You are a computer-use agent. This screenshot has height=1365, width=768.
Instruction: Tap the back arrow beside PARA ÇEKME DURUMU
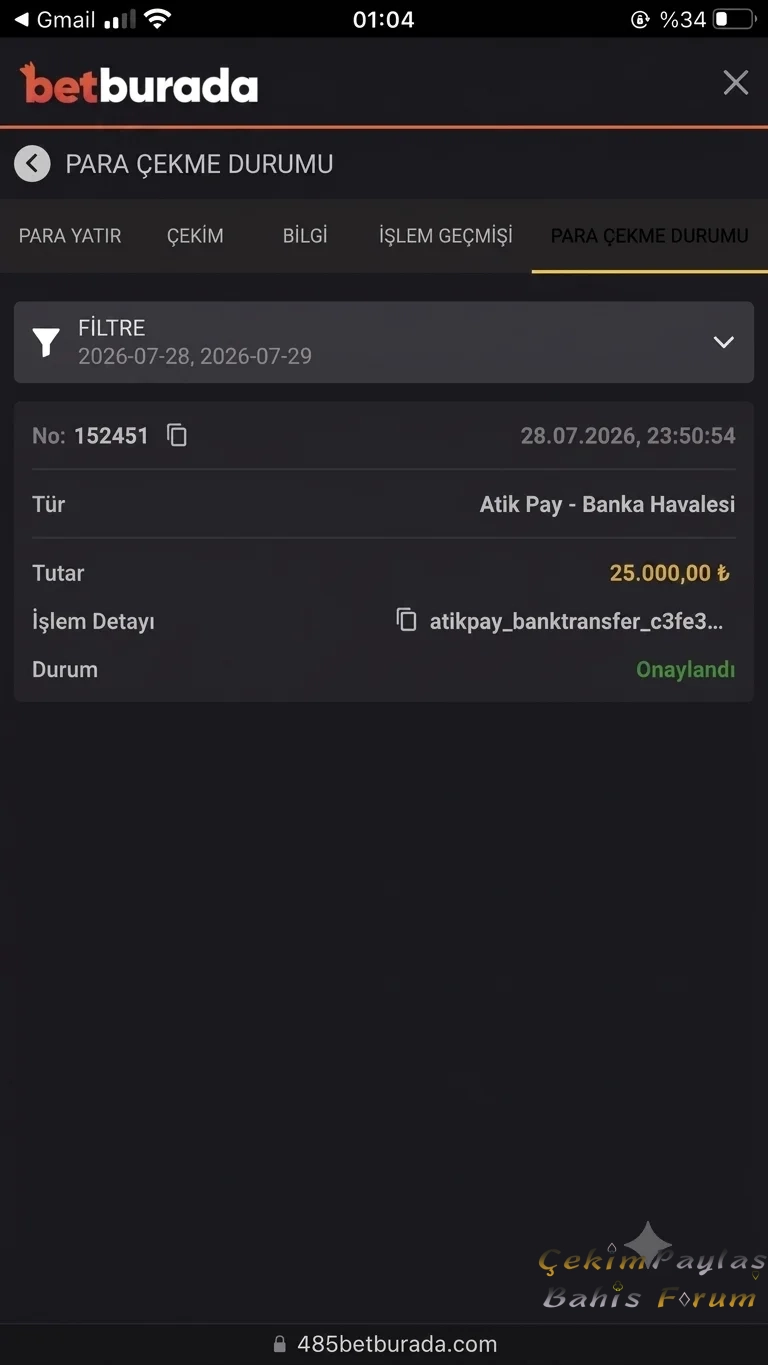(x=32, y=163)
